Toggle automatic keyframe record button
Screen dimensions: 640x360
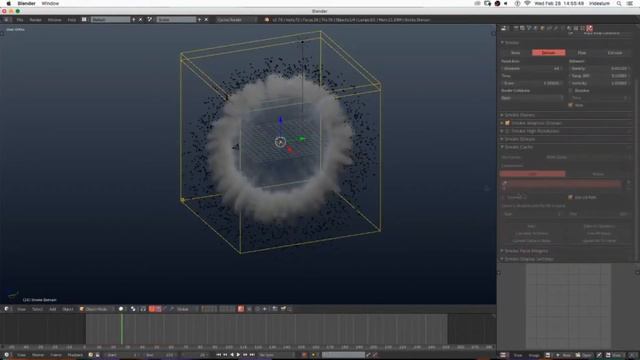[x=304, y=355]
